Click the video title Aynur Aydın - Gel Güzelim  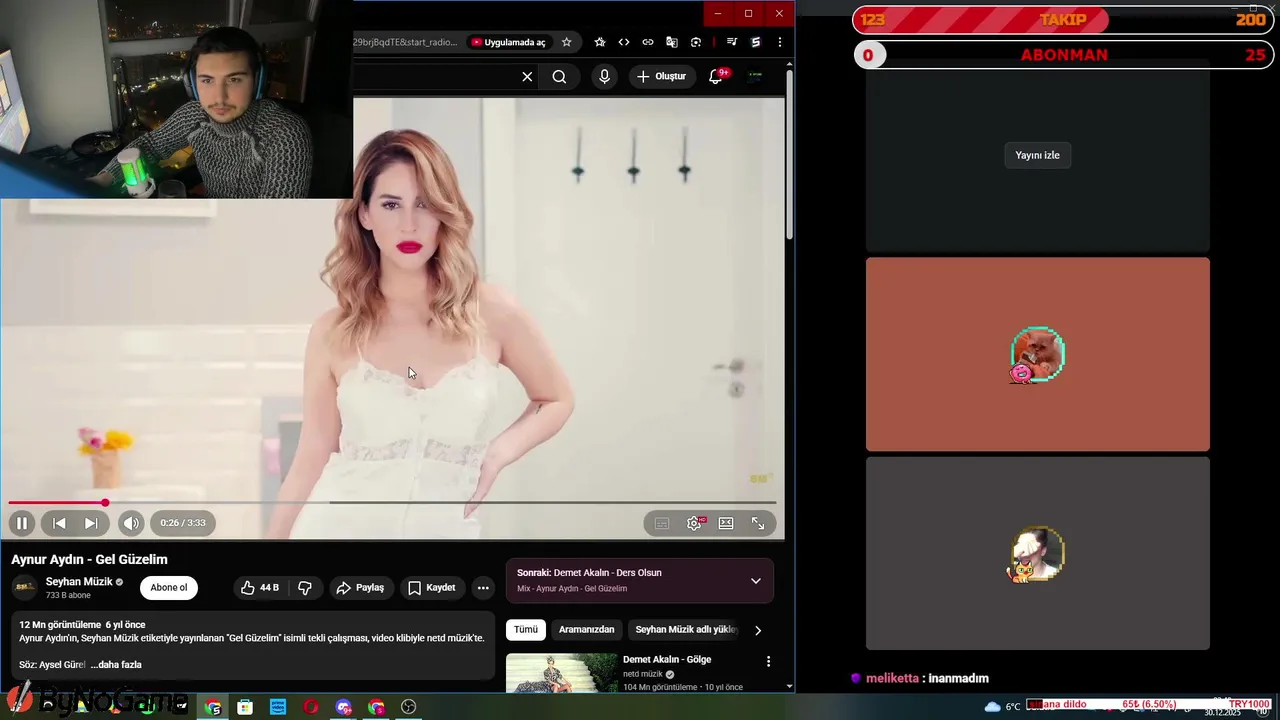(90, 560)
